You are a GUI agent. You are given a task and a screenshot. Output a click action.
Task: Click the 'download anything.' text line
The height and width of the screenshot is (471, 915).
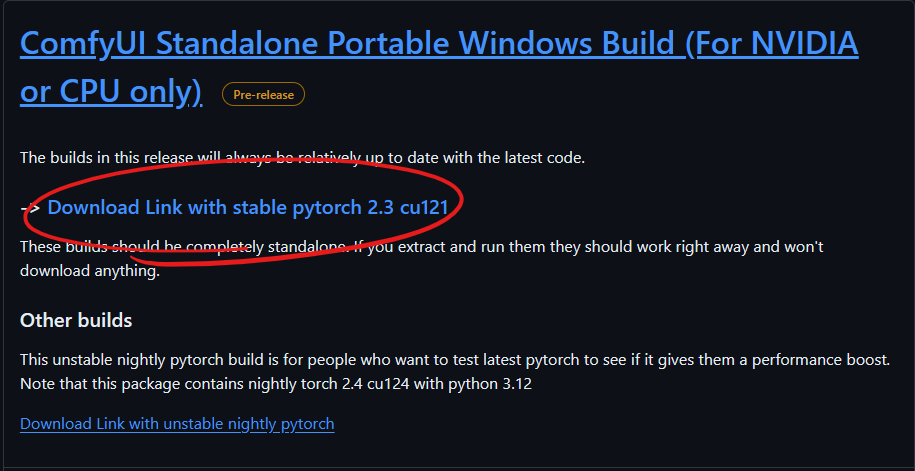click(x=90, y=271)
